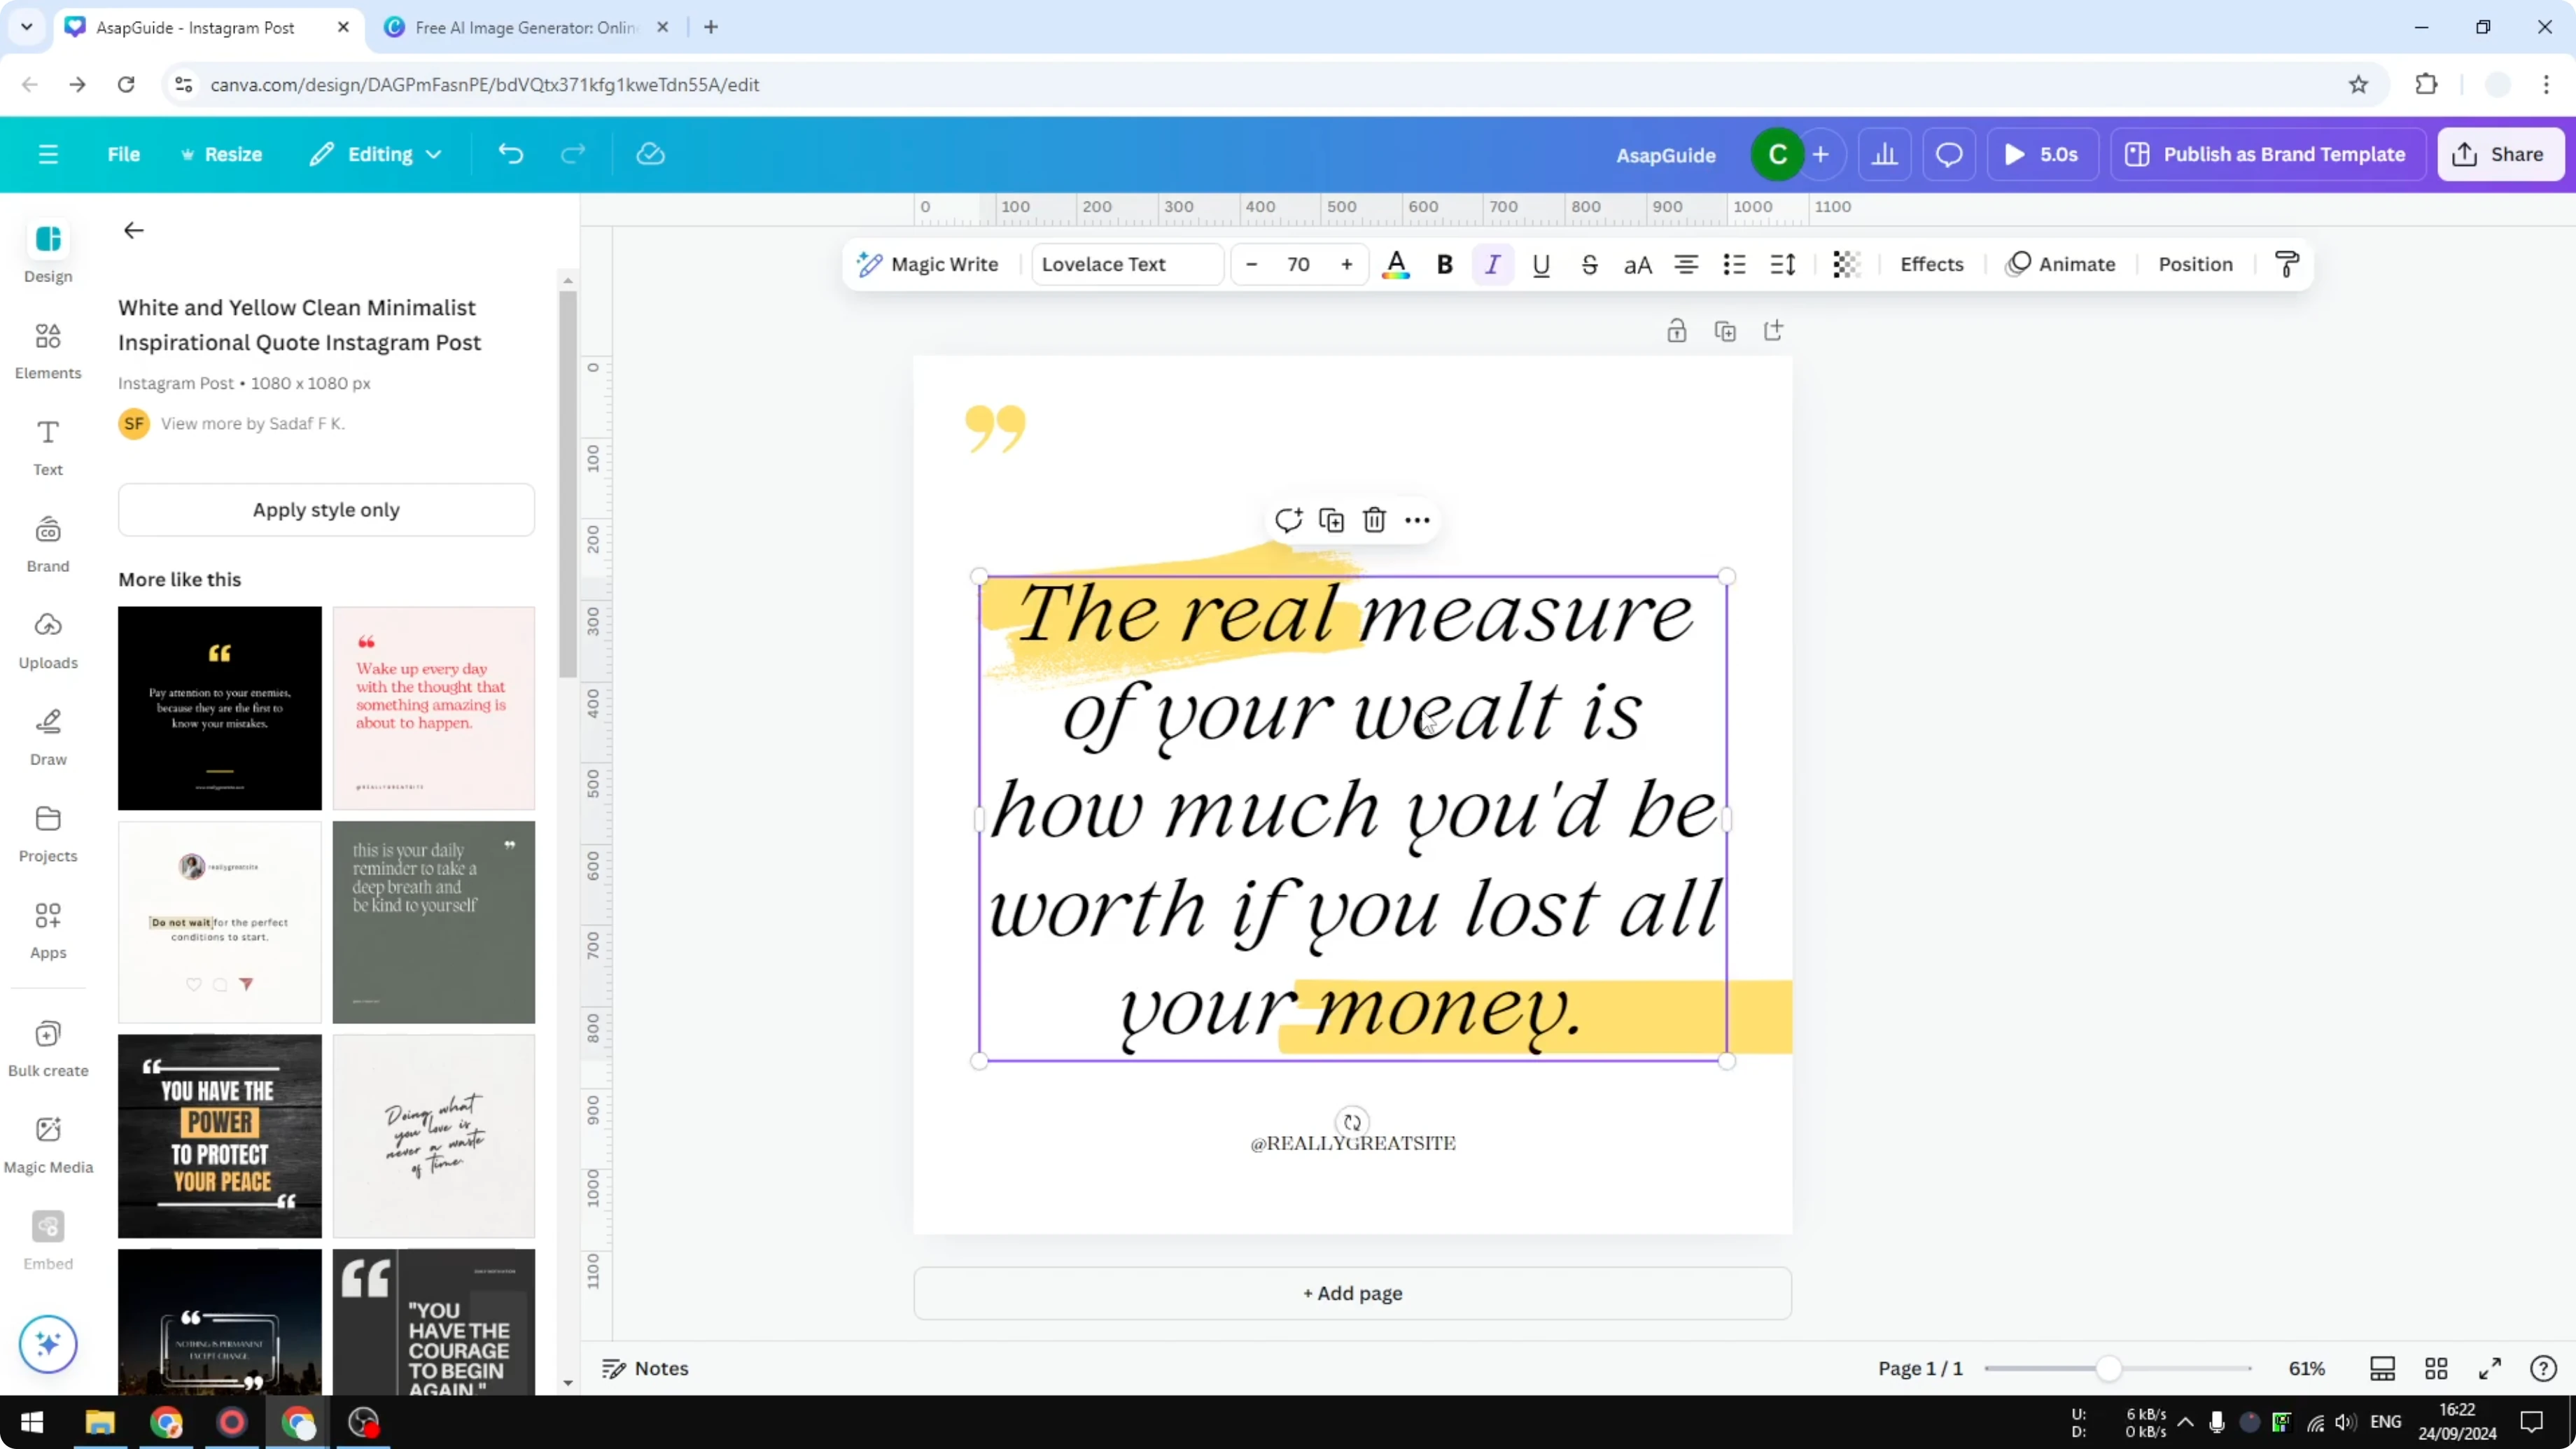2576x1449 pixels.
Task: Expand the Editing mode dropdown
Action: pyautogui.click(x=375, y=155)
